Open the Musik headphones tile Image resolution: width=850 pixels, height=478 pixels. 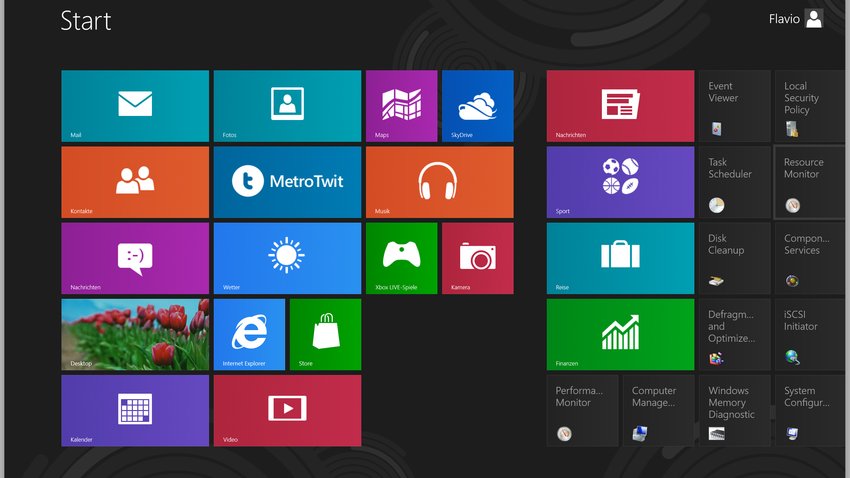pos(440,182)
